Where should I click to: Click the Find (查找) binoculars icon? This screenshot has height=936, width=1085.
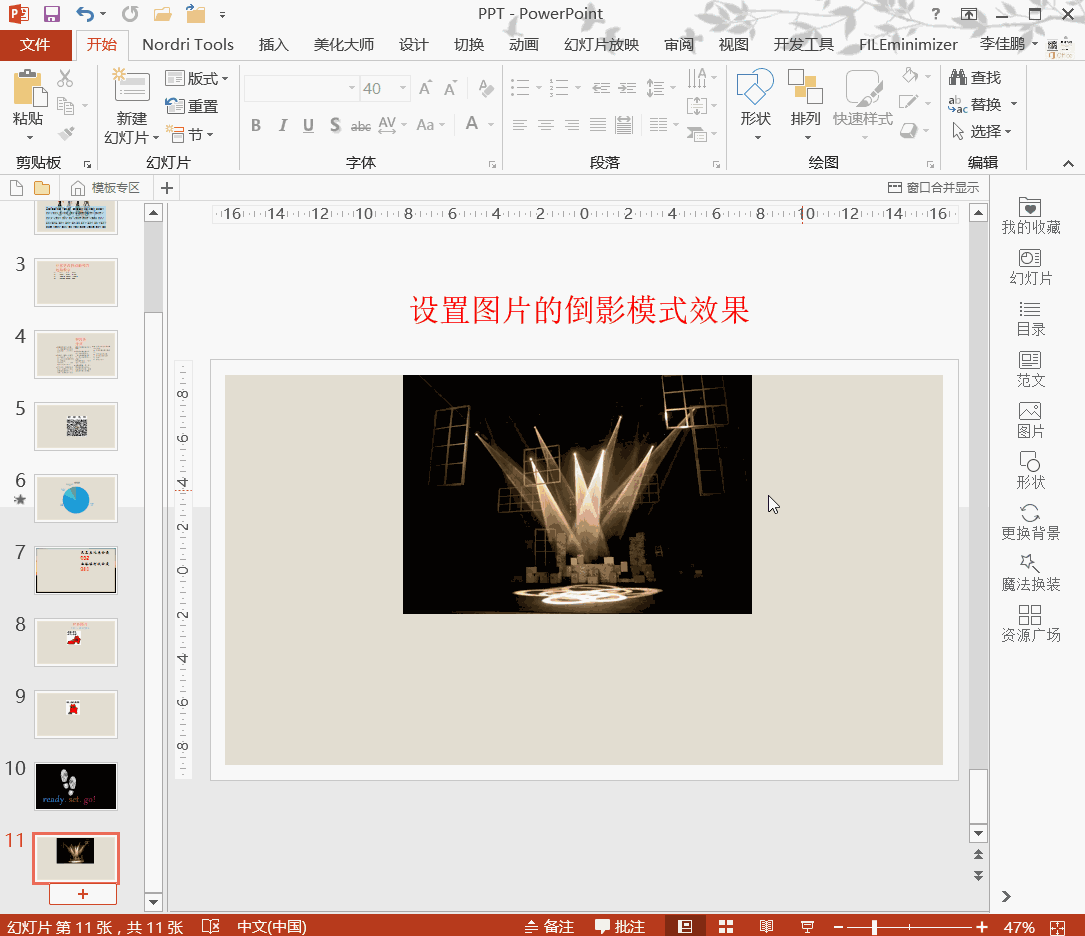(x=958, y=77)
